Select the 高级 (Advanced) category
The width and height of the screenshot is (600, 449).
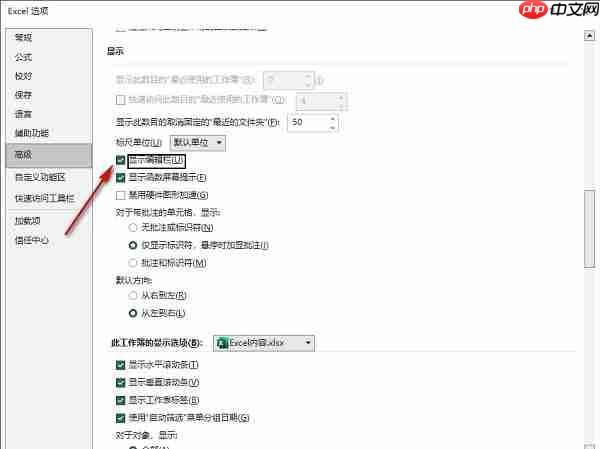pos(49,155)
